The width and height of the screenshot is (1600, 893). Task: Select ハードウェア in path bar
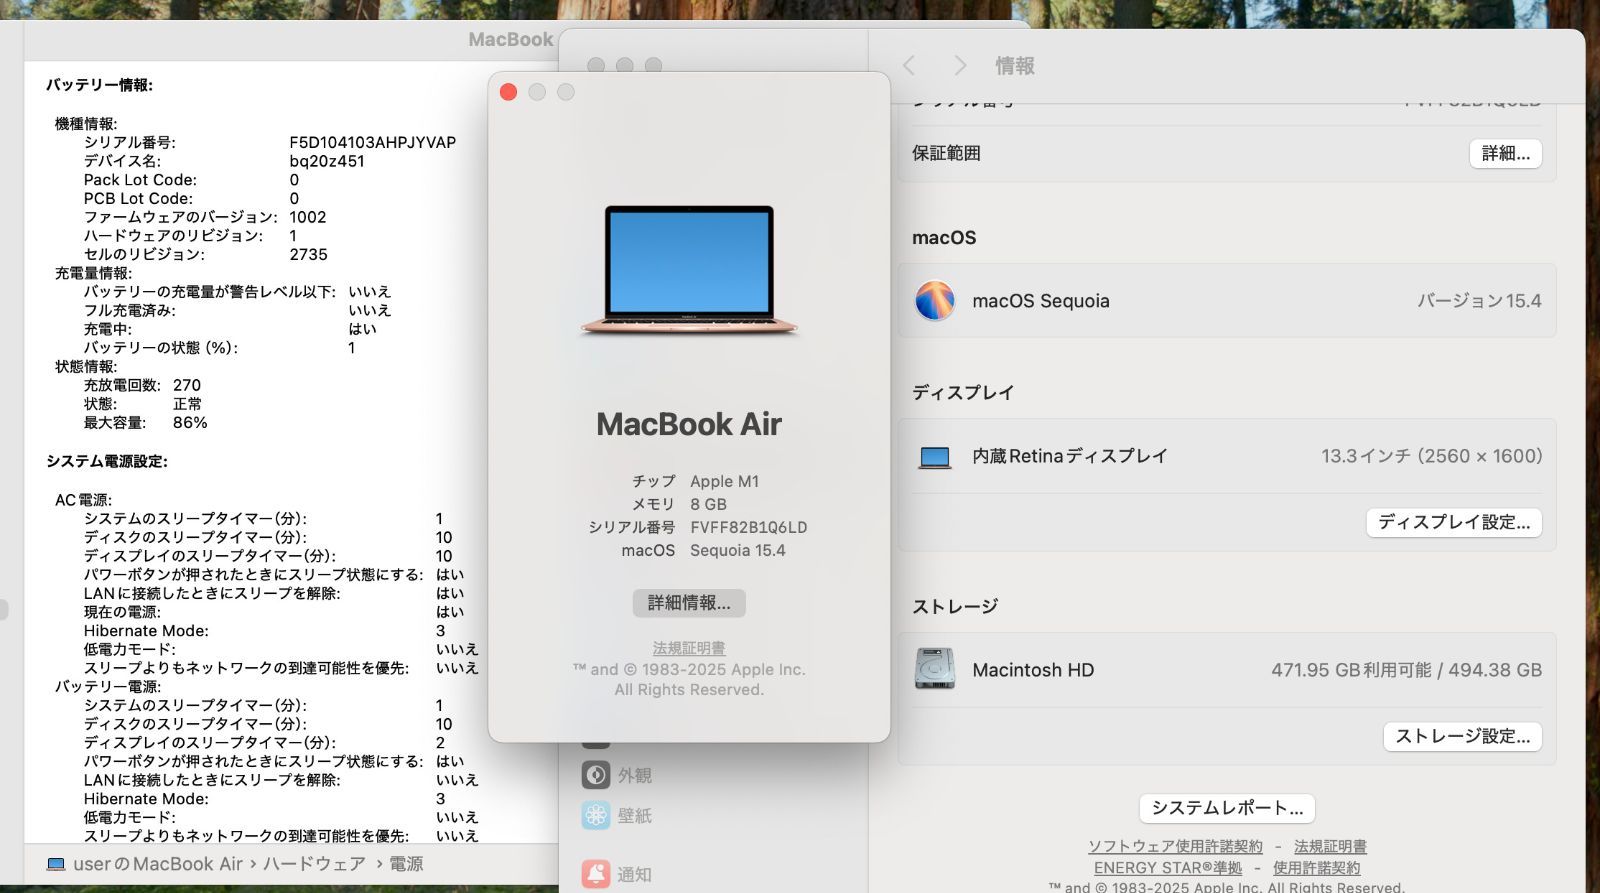point(314,864)
